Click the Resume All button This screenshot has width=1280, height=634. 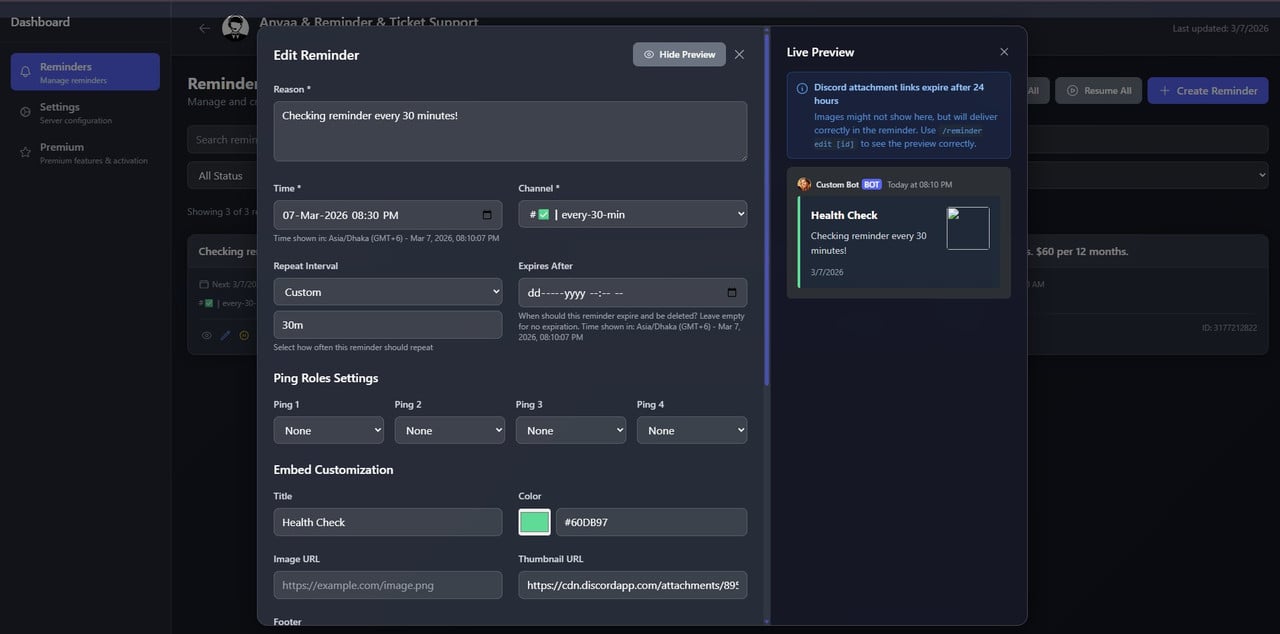(x=1098, y=90)
